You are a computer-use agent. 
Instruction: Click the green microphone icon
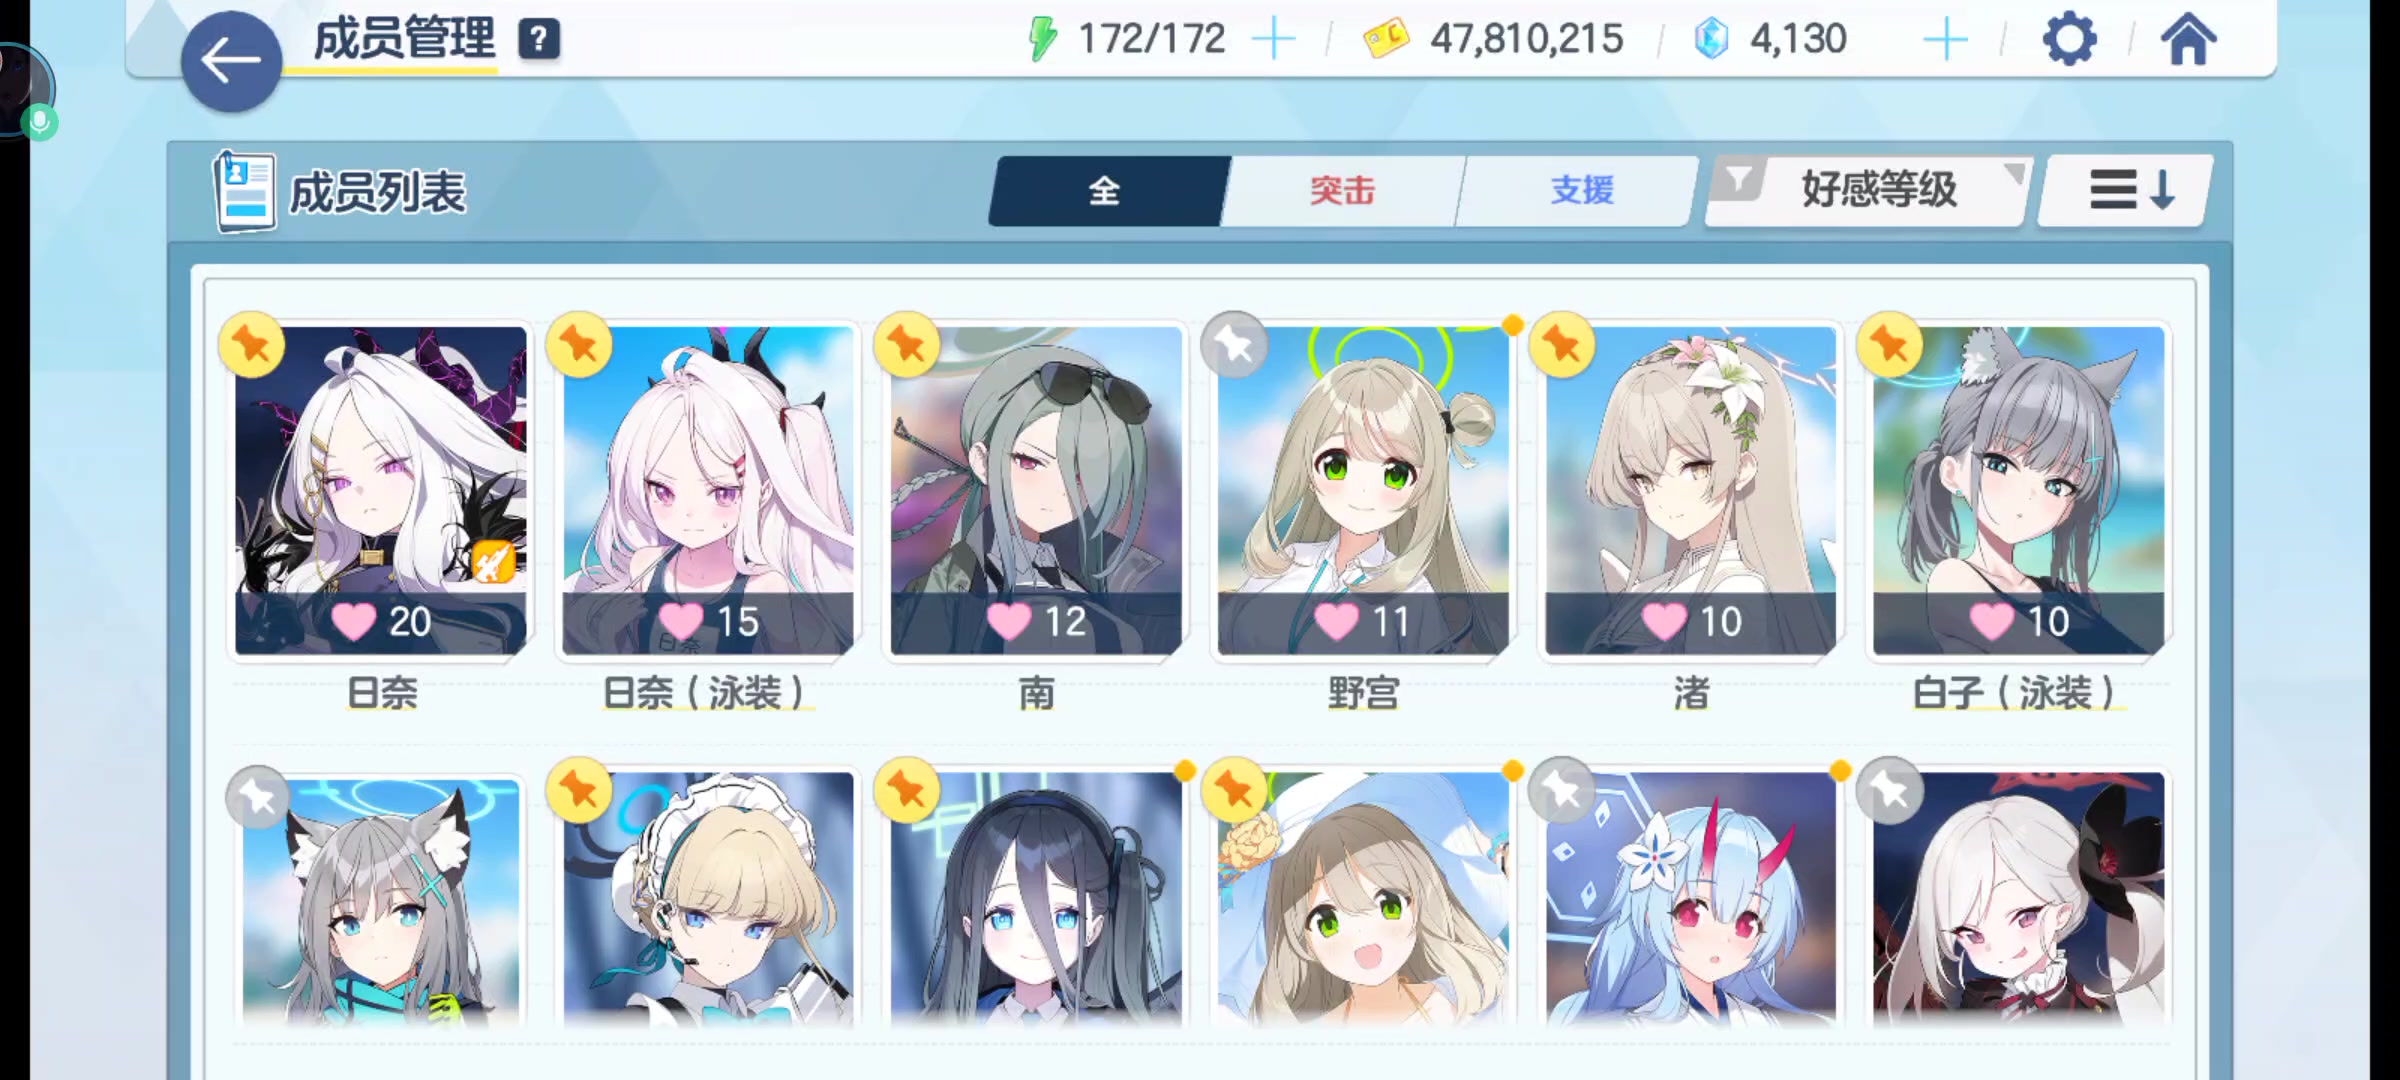(40, 123)
